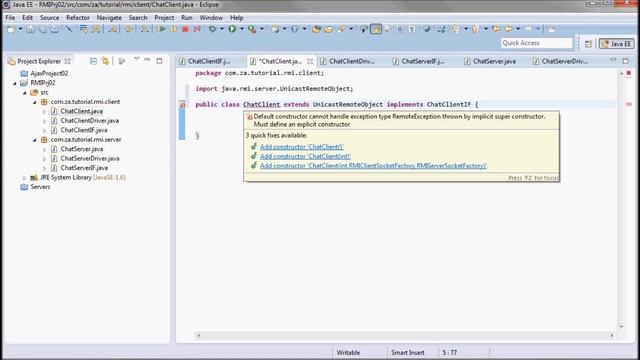Image resolution: width=640 pixels, height=360 pixels.
Task: Collapse the RMIPrj02 project node
Action: 15,83
